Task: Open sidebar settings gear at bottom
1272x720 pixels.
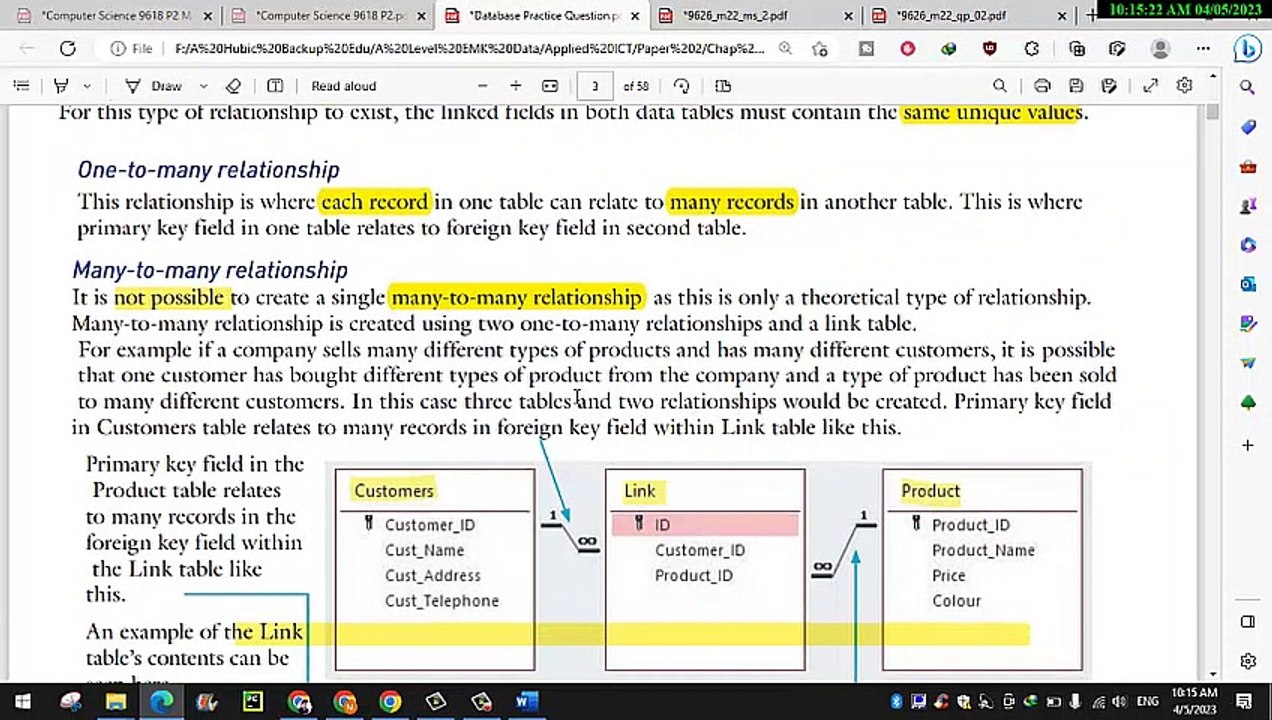Action: pyautogui.click(x=1247, y=661)
